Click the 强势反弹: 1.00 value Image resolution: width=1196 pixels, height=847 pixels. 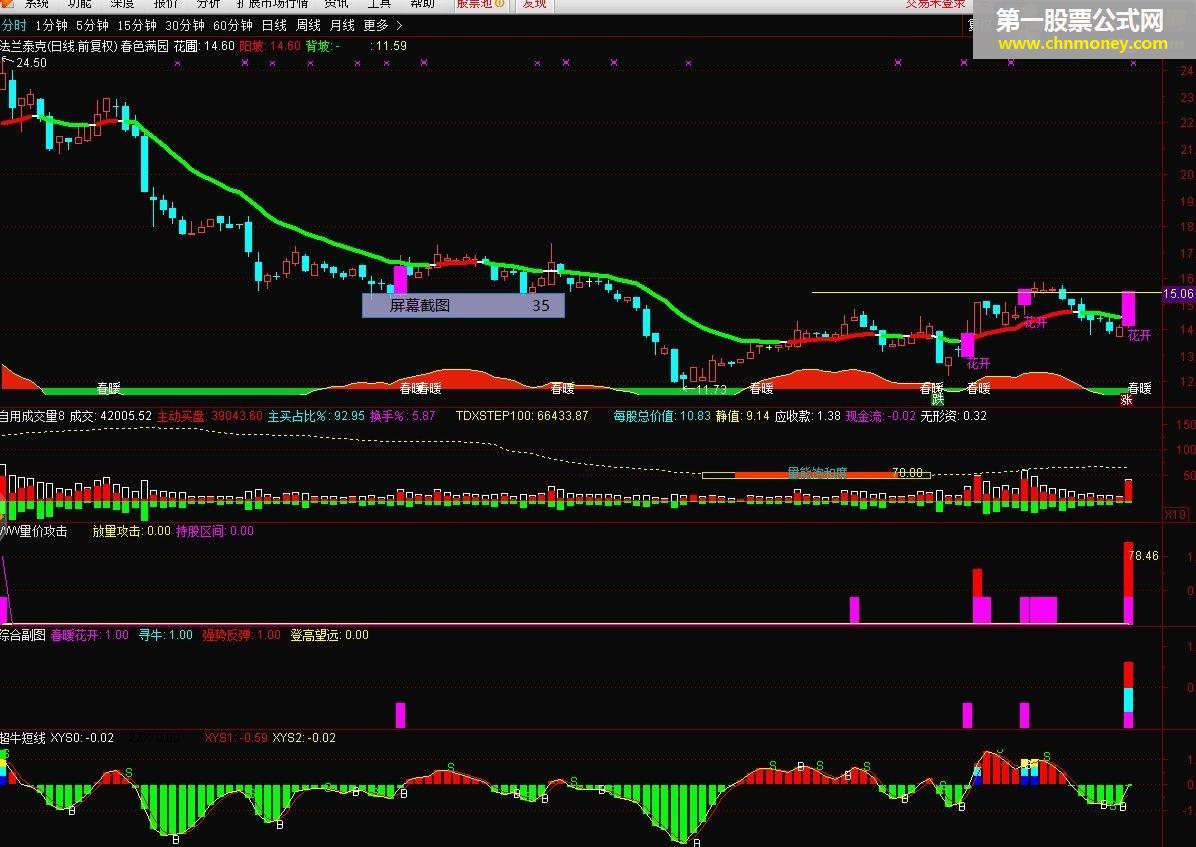pos(241,635)
